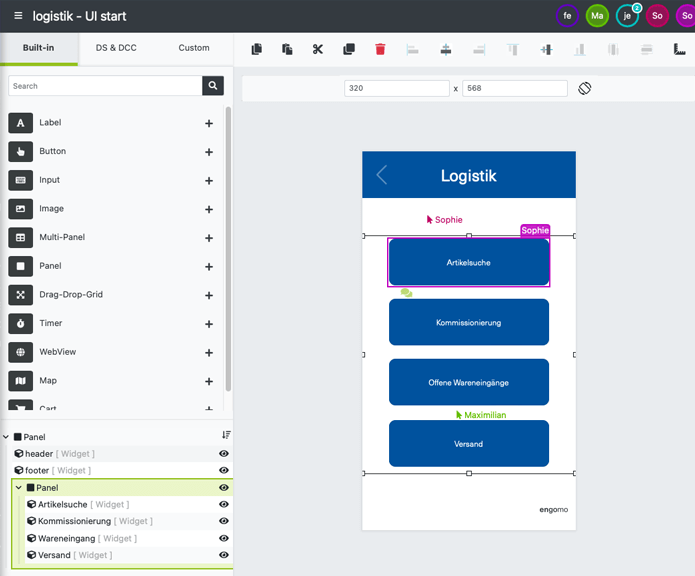The height and width of the screenshot is (576, 695).
Task: Open the hamburger menu
Action: [18, 16]
